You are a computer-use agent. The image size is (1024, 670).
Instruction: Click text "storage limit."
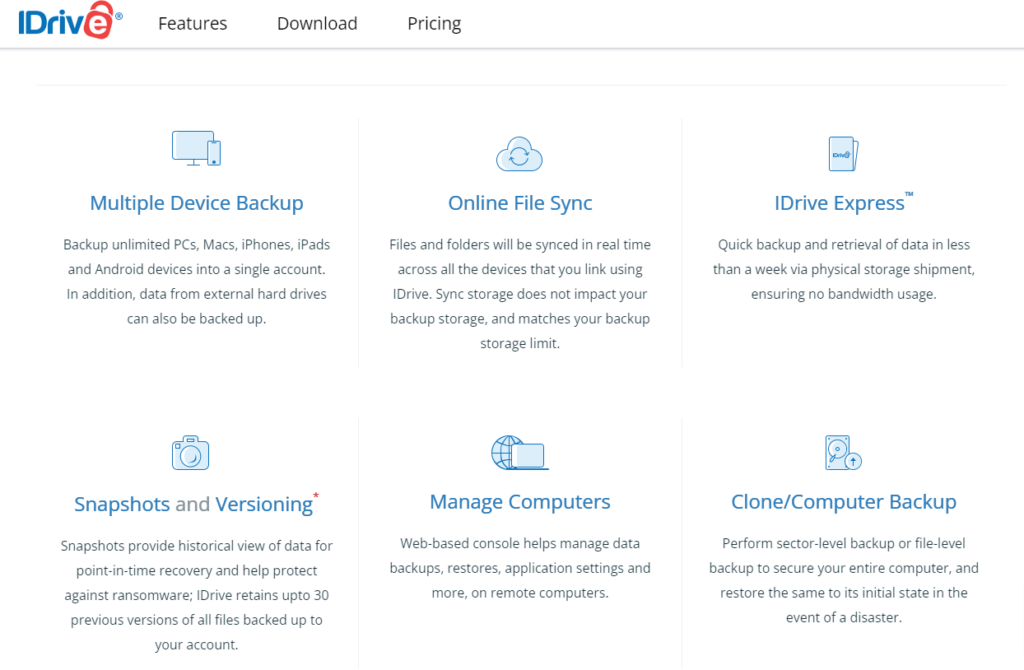click(520, 343)
